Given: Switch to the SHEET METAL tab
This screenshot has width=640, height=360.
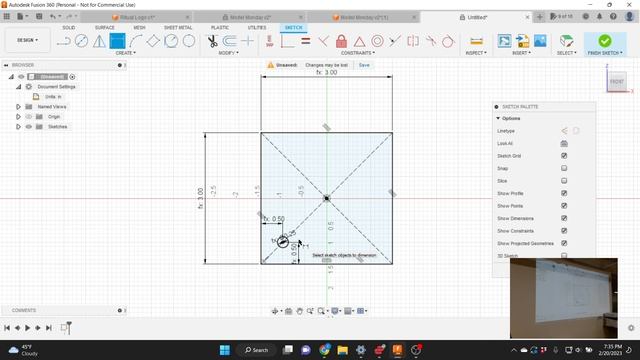Looking at the screenshot, I should [x=178, y=27].
